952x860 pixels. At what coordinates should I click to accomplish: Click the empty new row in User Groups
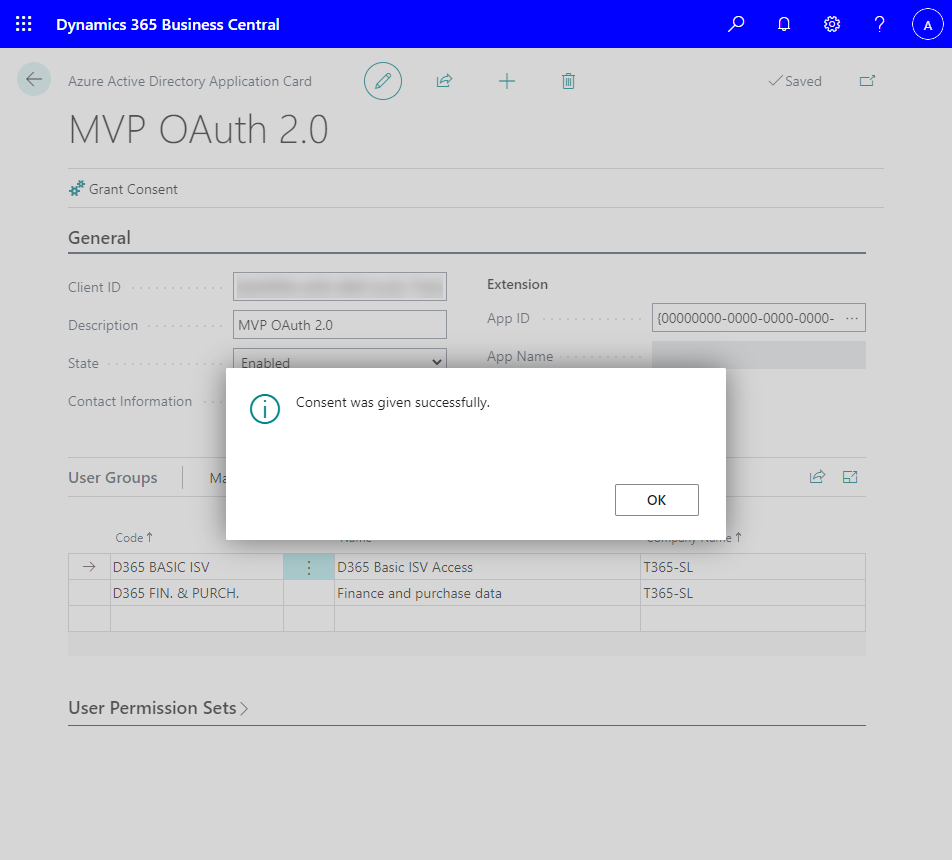click(x=467, y=618)
